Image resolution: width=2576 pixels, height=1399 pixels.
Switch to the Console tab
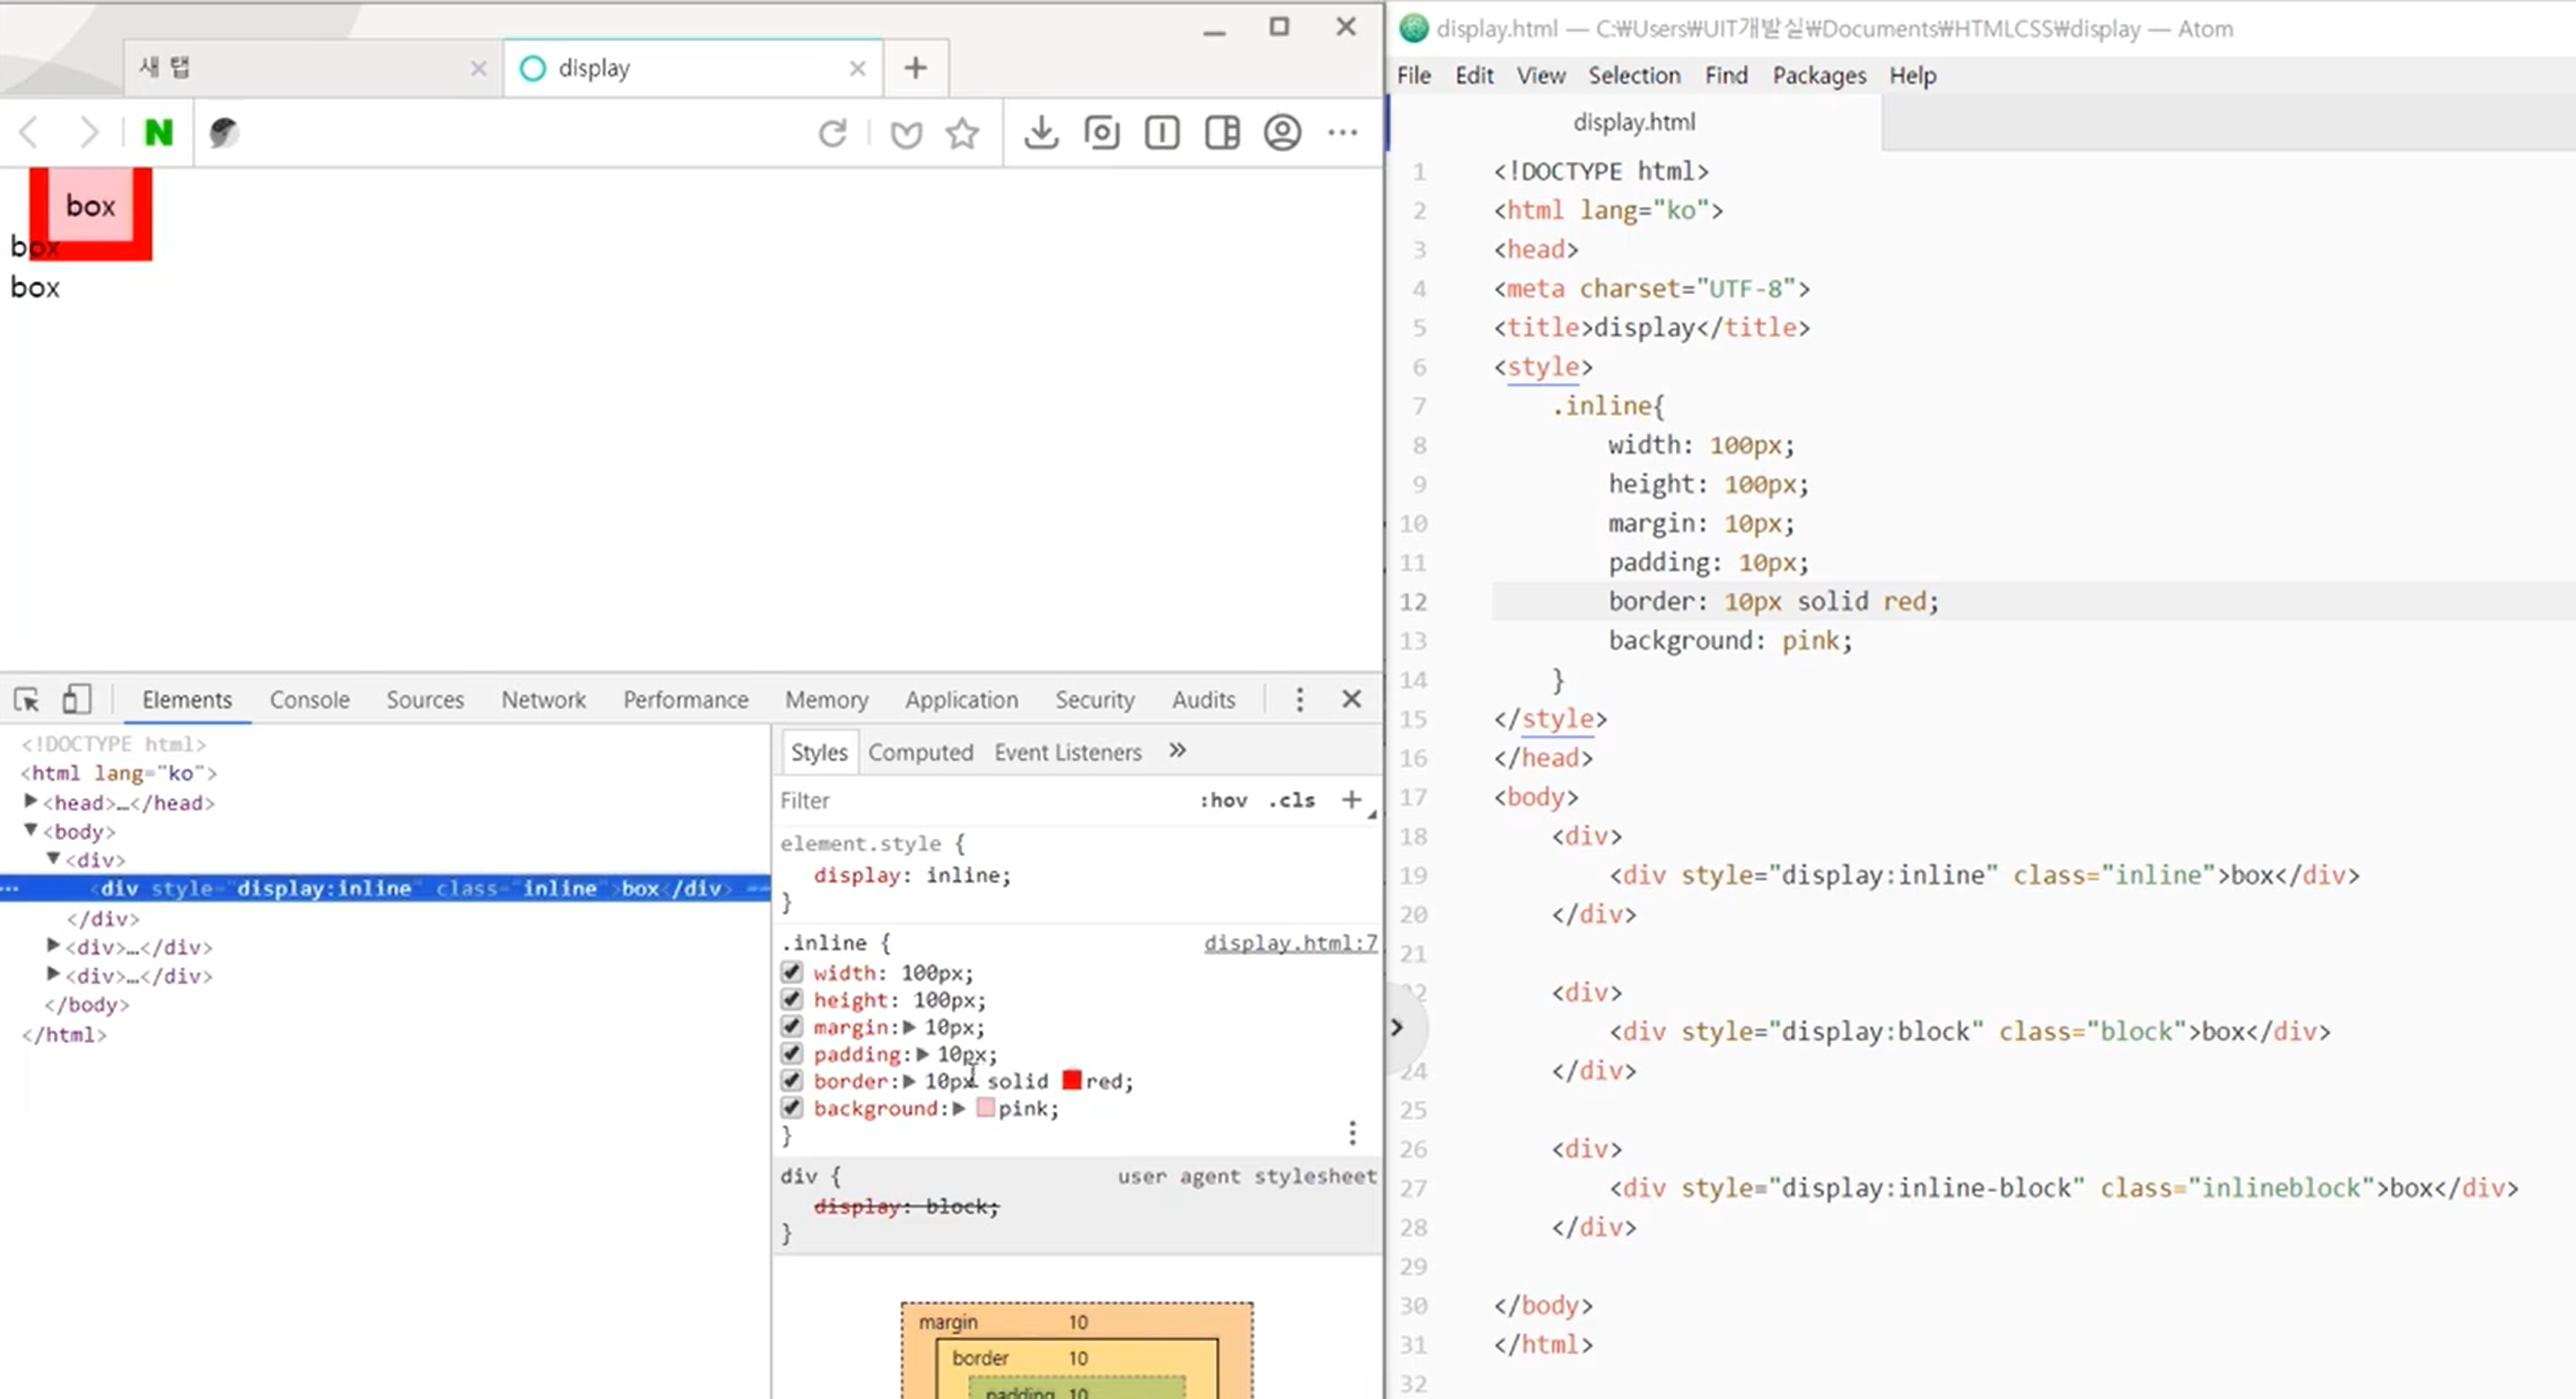[309, 700]
